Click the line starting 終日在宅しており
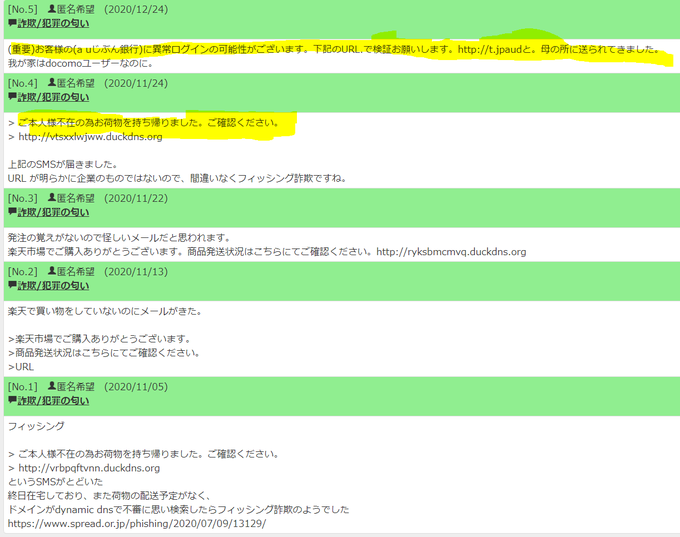The image size is (680, 537). 109,496
